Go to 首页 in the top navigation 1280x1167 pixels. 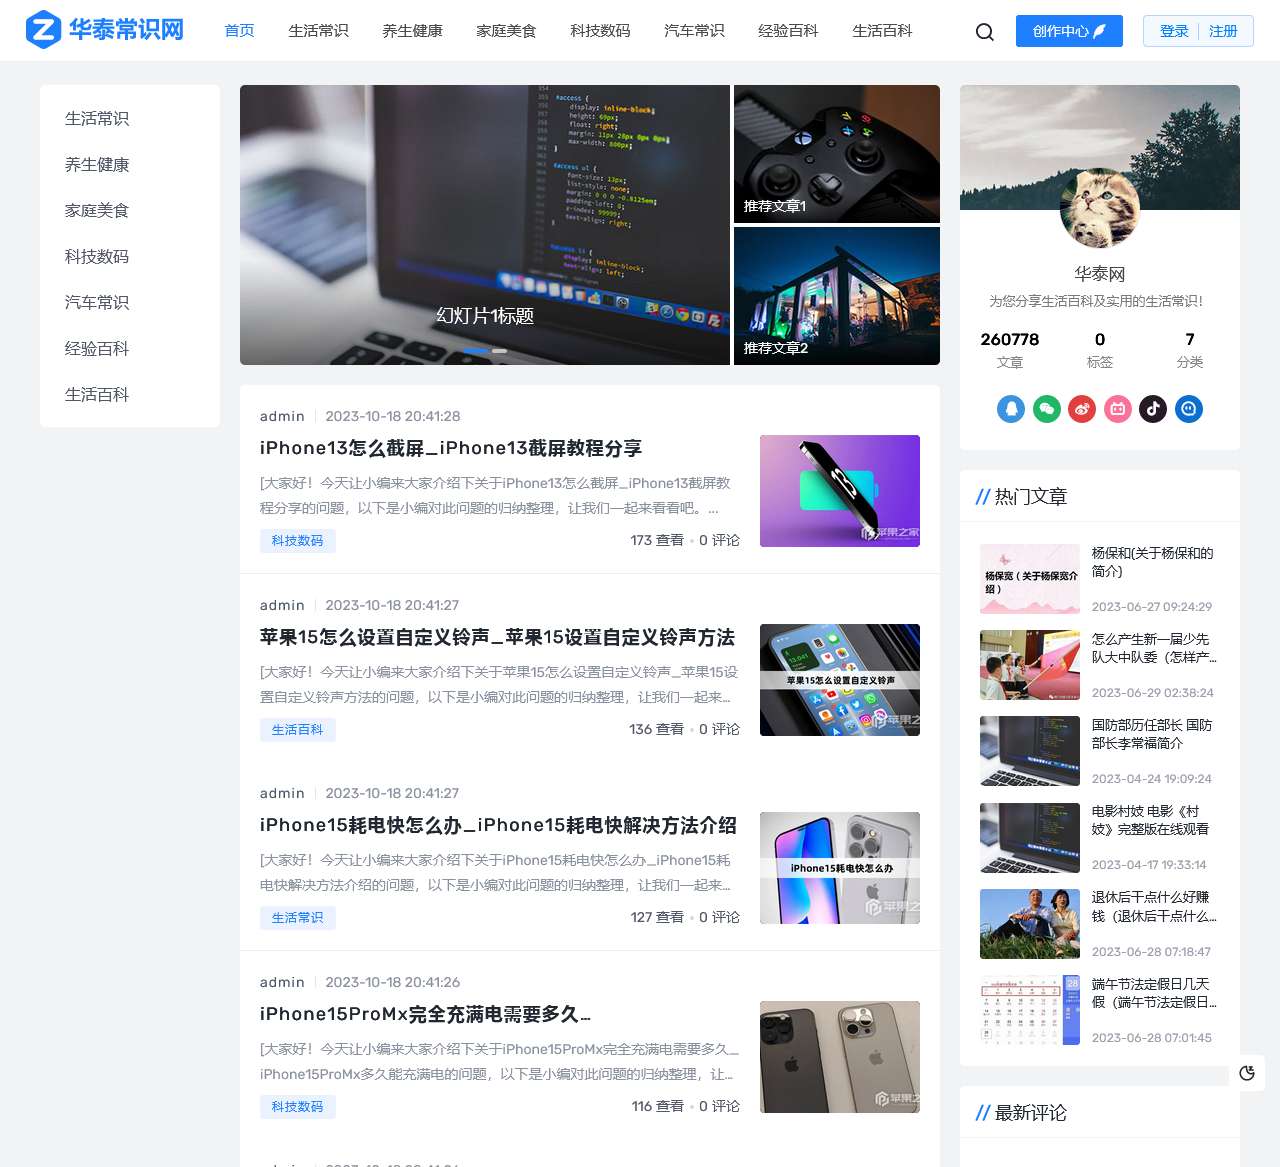click(240, 31)
